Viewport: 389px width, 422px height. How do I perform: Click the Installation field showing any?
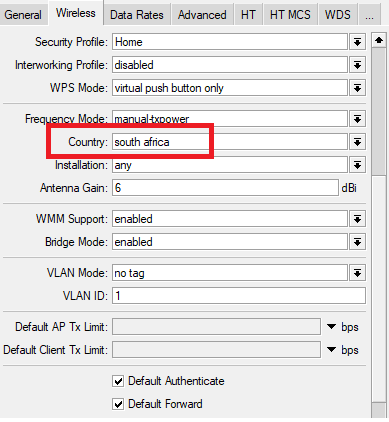pyautogui.click(x=230, y=165)
